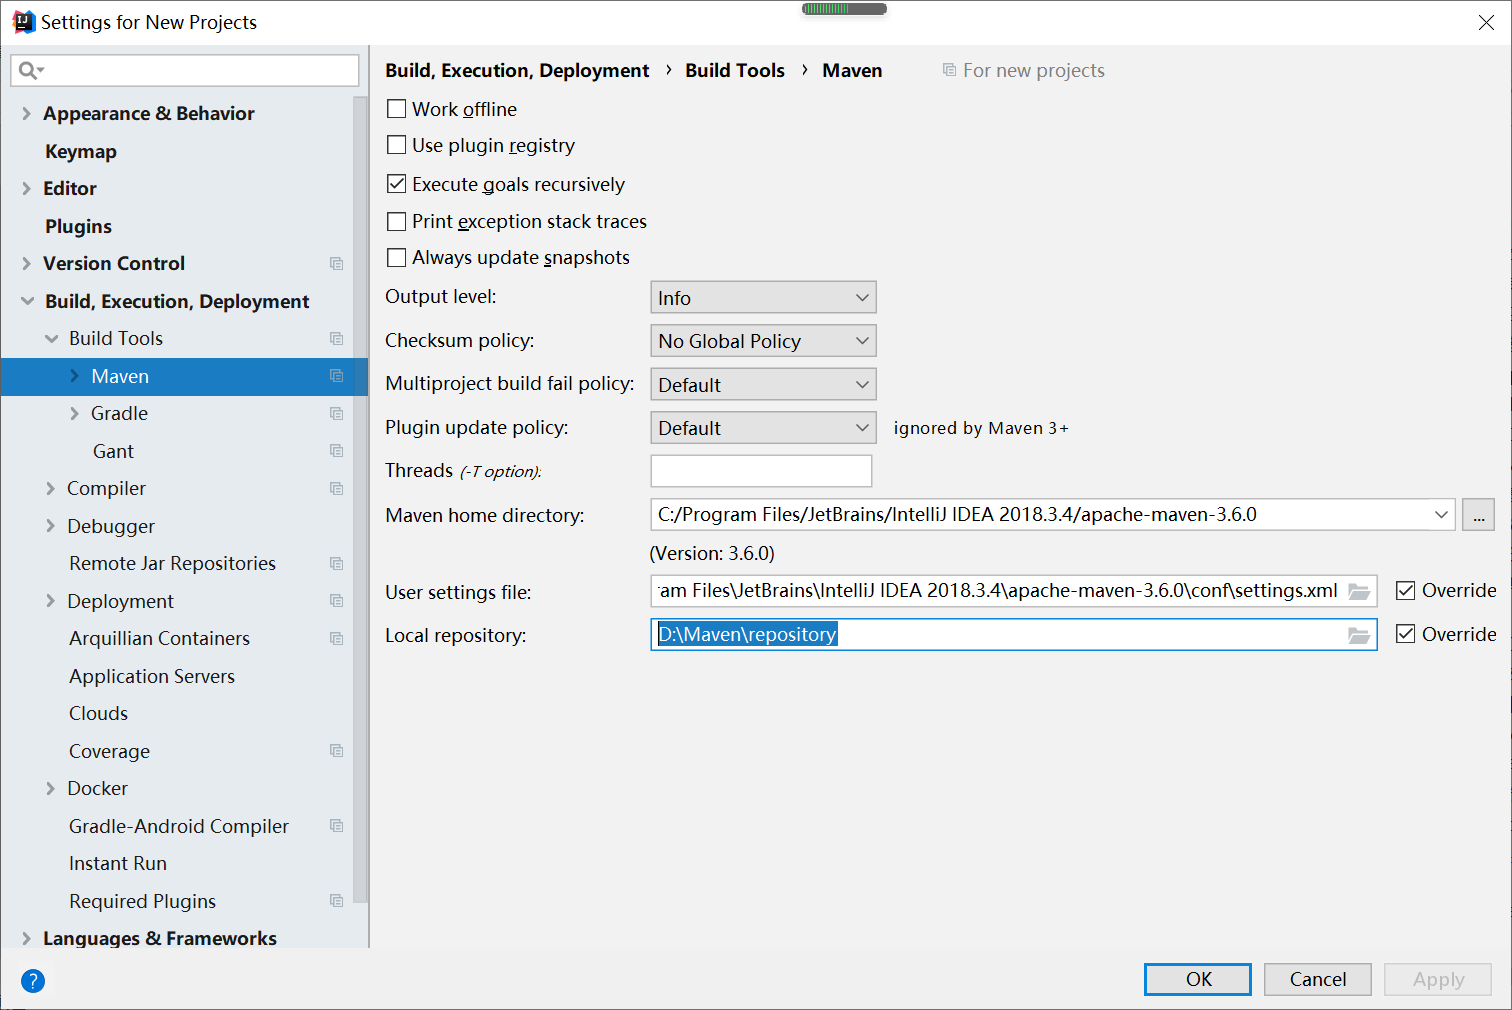Confirm settings with the OK button
This screenshot has height=1010, width=1512.
tap(1197, 979)
